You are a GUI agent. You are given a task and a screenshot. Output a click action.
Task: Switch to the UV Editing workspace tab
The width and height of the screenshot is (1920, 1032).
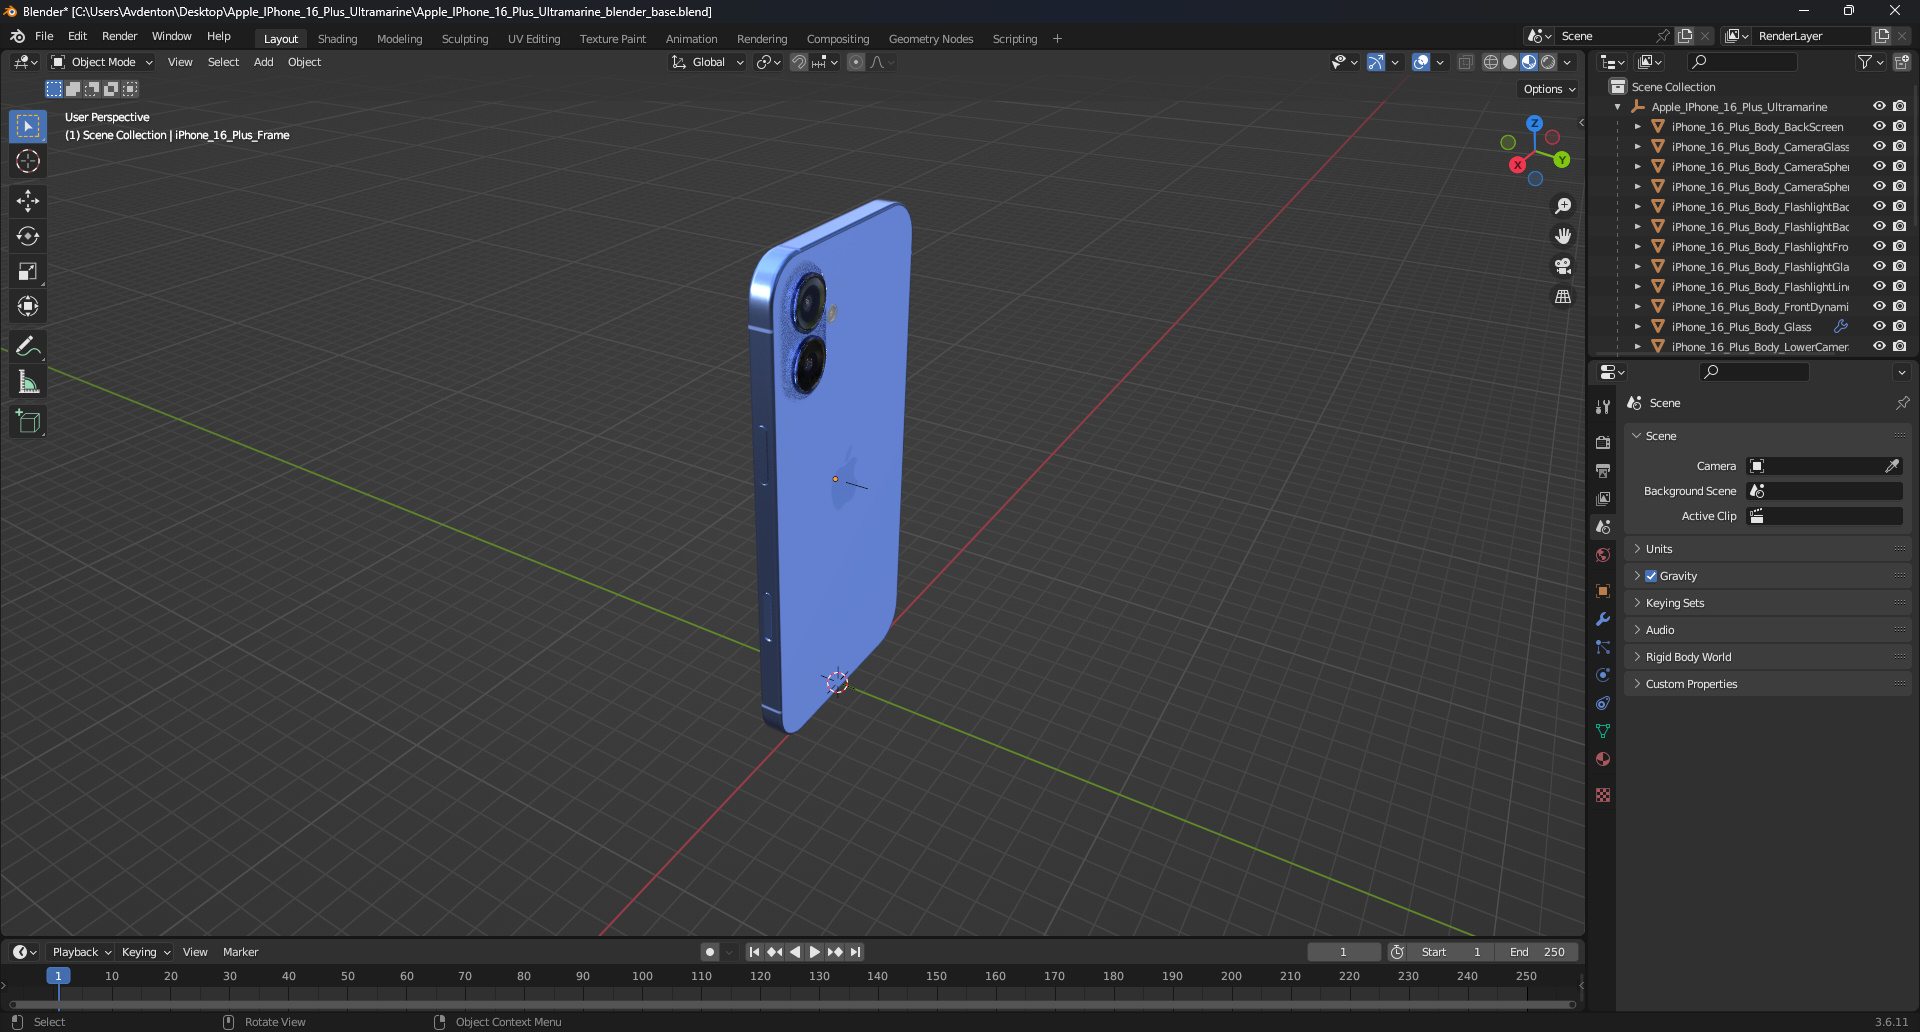pos(534,39)
